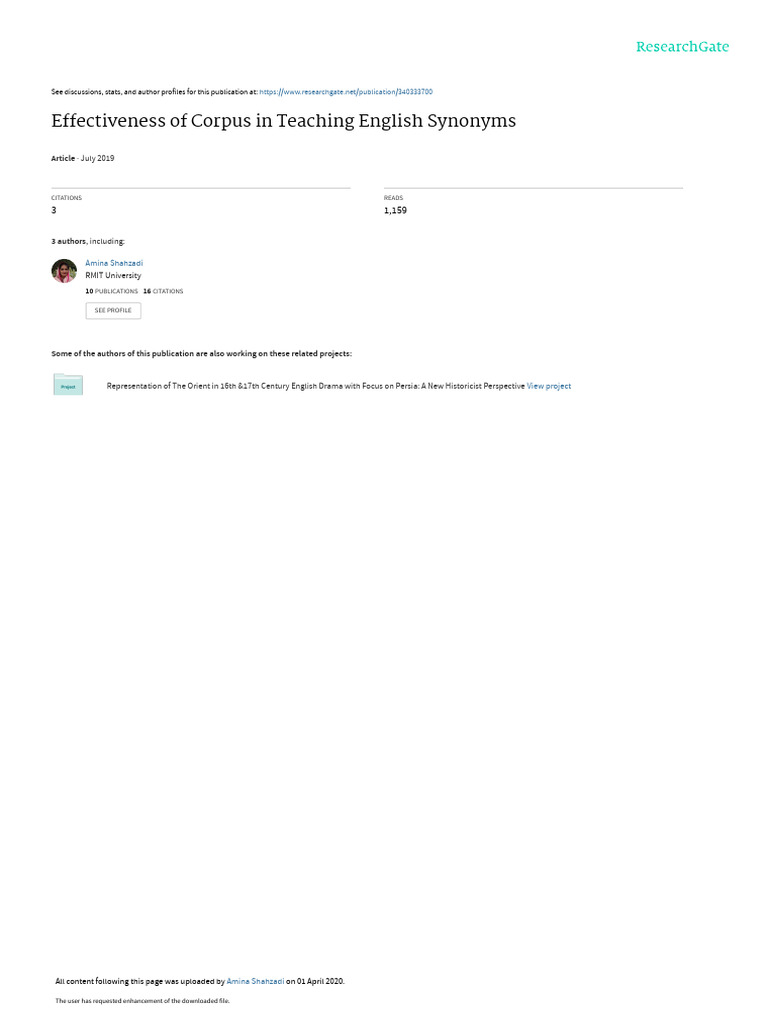The image size is (768, 1024).
Task: Click the 16 CITATIONS author stat
Action: (163, 291)
